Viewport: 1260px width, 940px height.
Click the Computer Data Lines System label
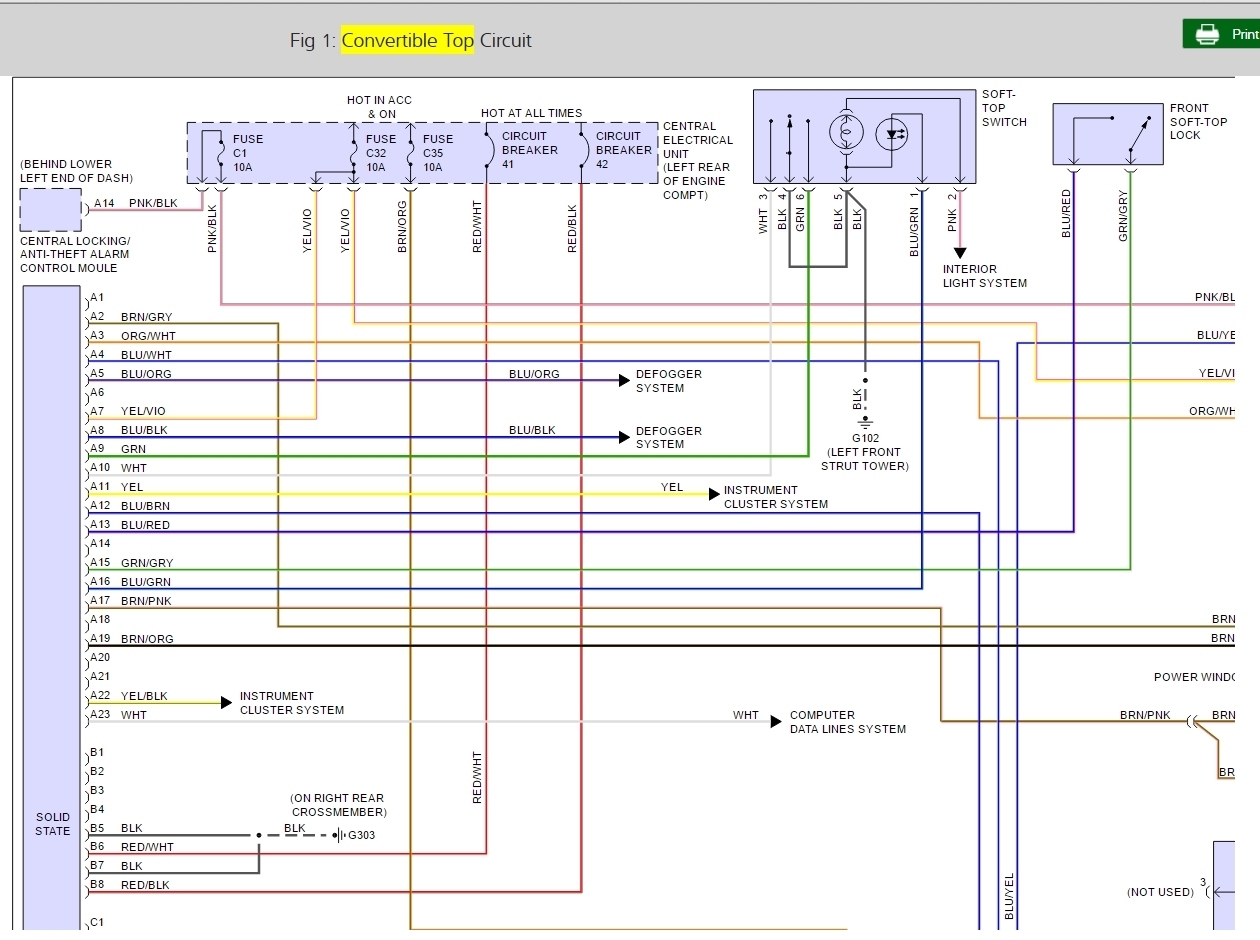click(848, 722)
